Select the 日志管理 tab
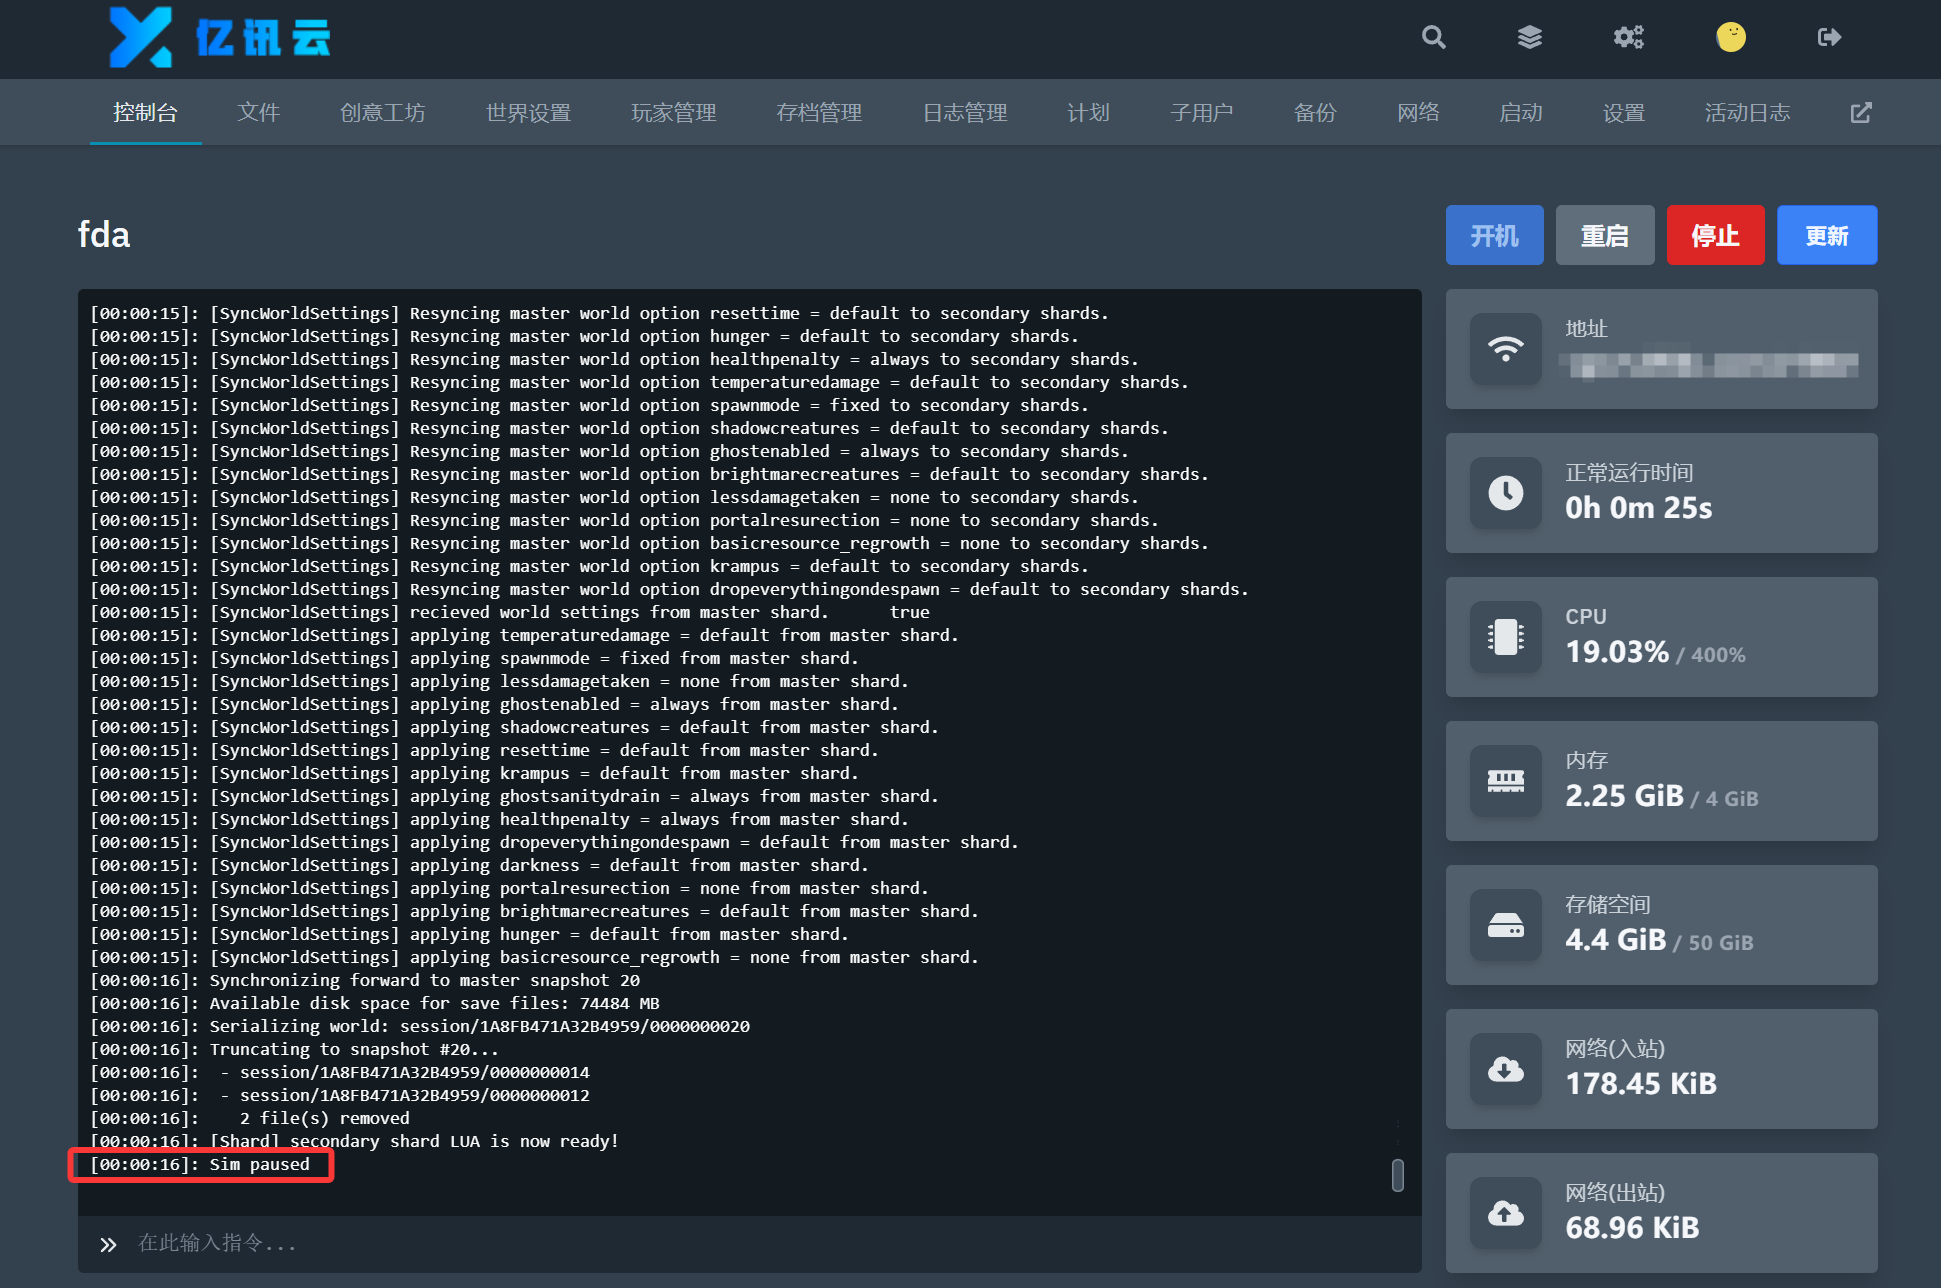This screenshot has width=1941, height=1288. 964,113
